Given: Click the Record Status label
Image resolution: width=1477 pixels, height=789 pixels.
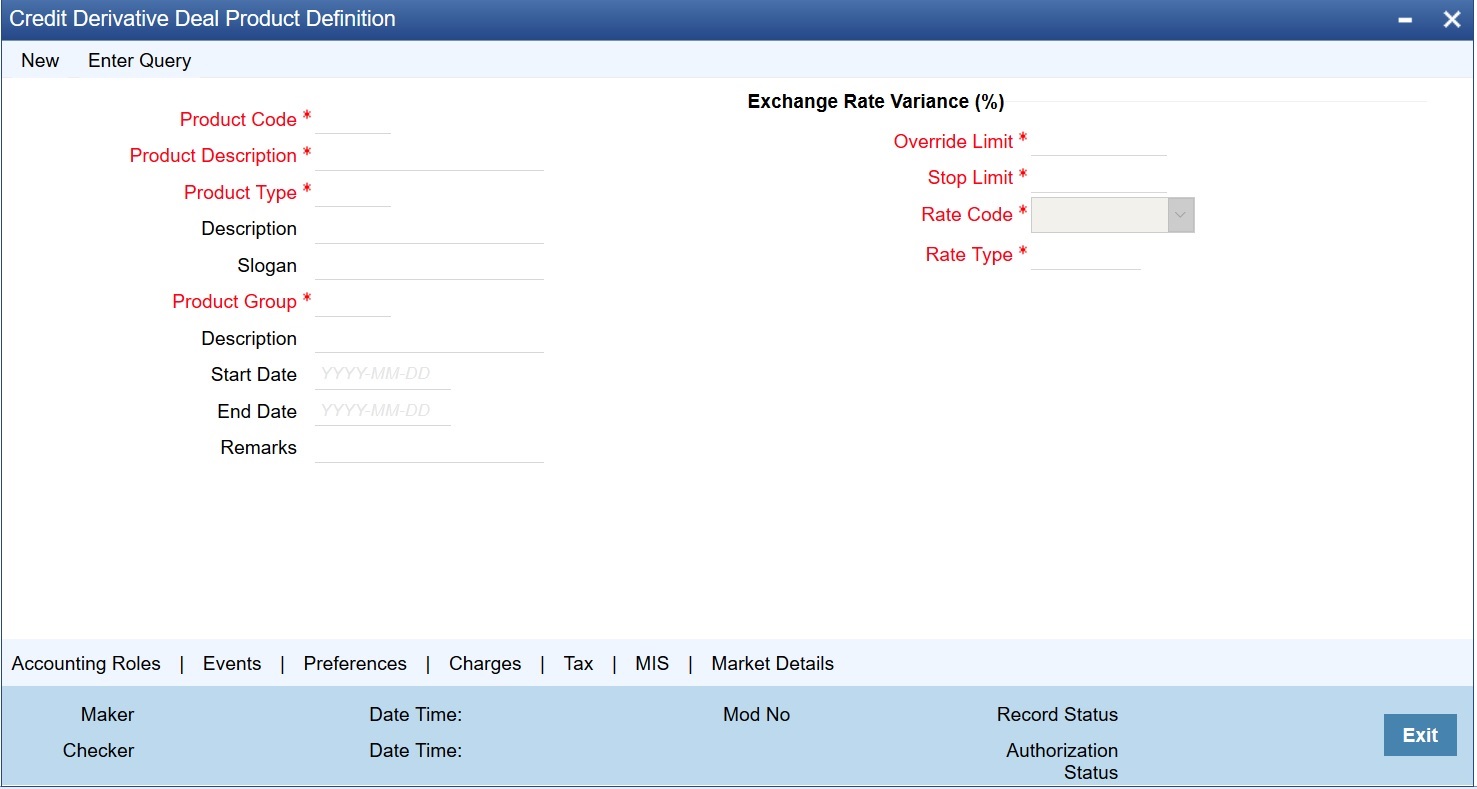Looking at the screenshot, I should pyautogui.click(x=1057, y=715).
